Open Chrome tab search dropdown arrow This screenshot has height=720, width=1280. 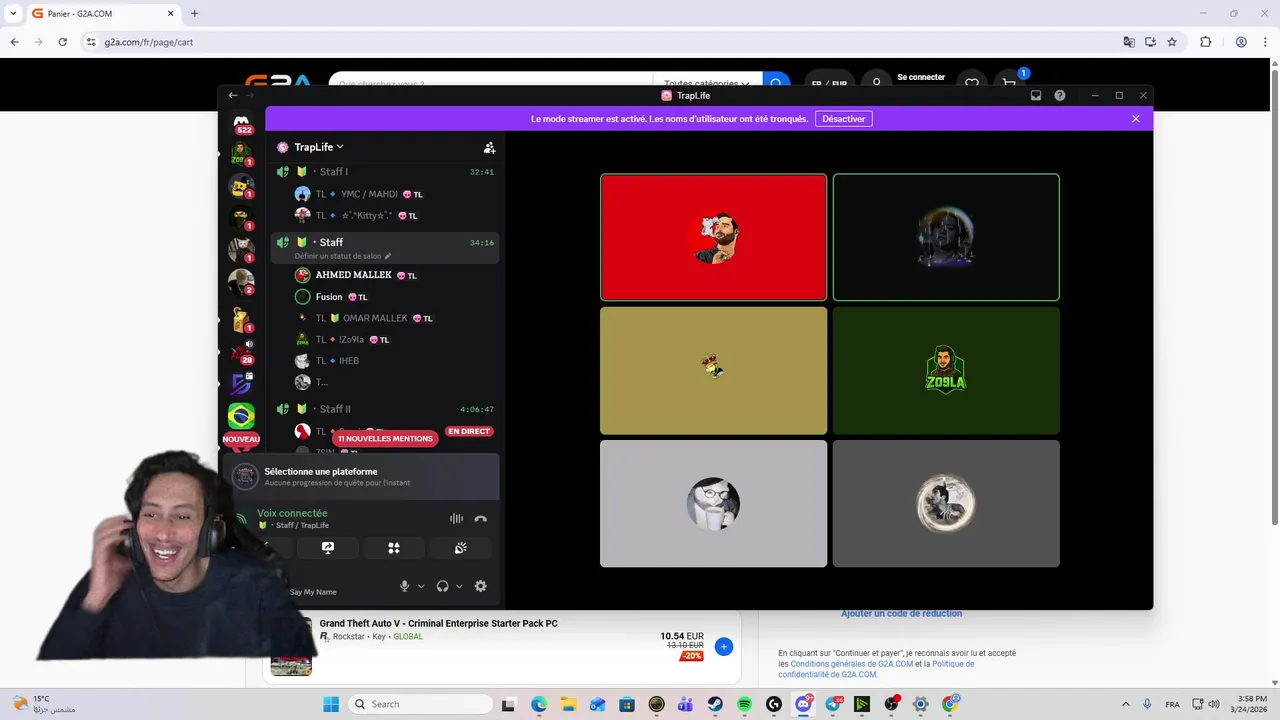point(13,14)
